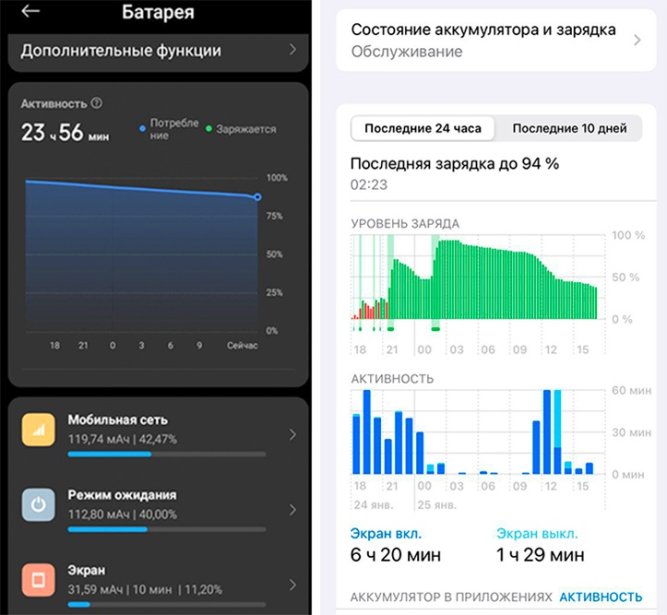Open Режим ожидания details chevron

pyautogui.click(x=293, y=510)
